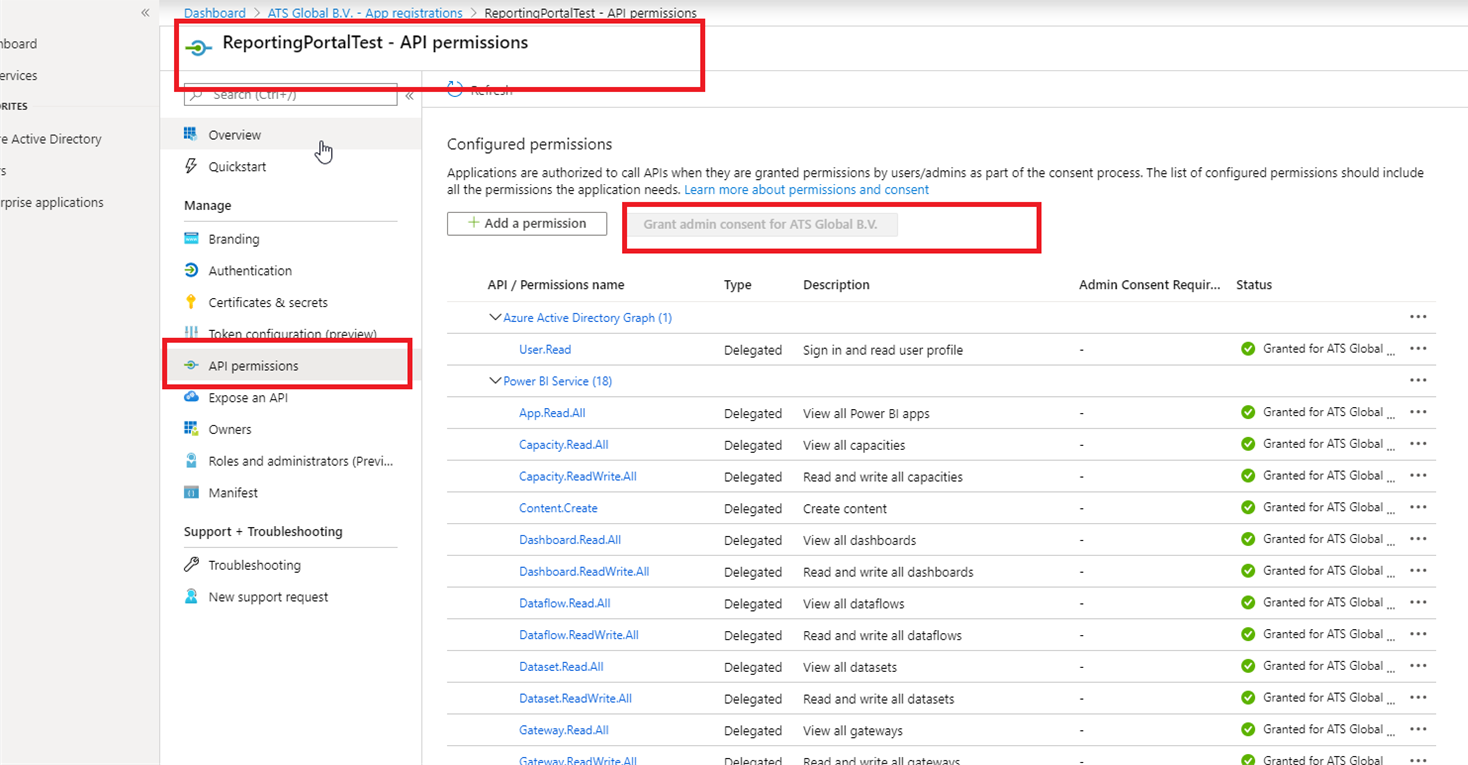
Task: Open the Dataflow.ReadWrite.All permission
Action: coord(579,635)
